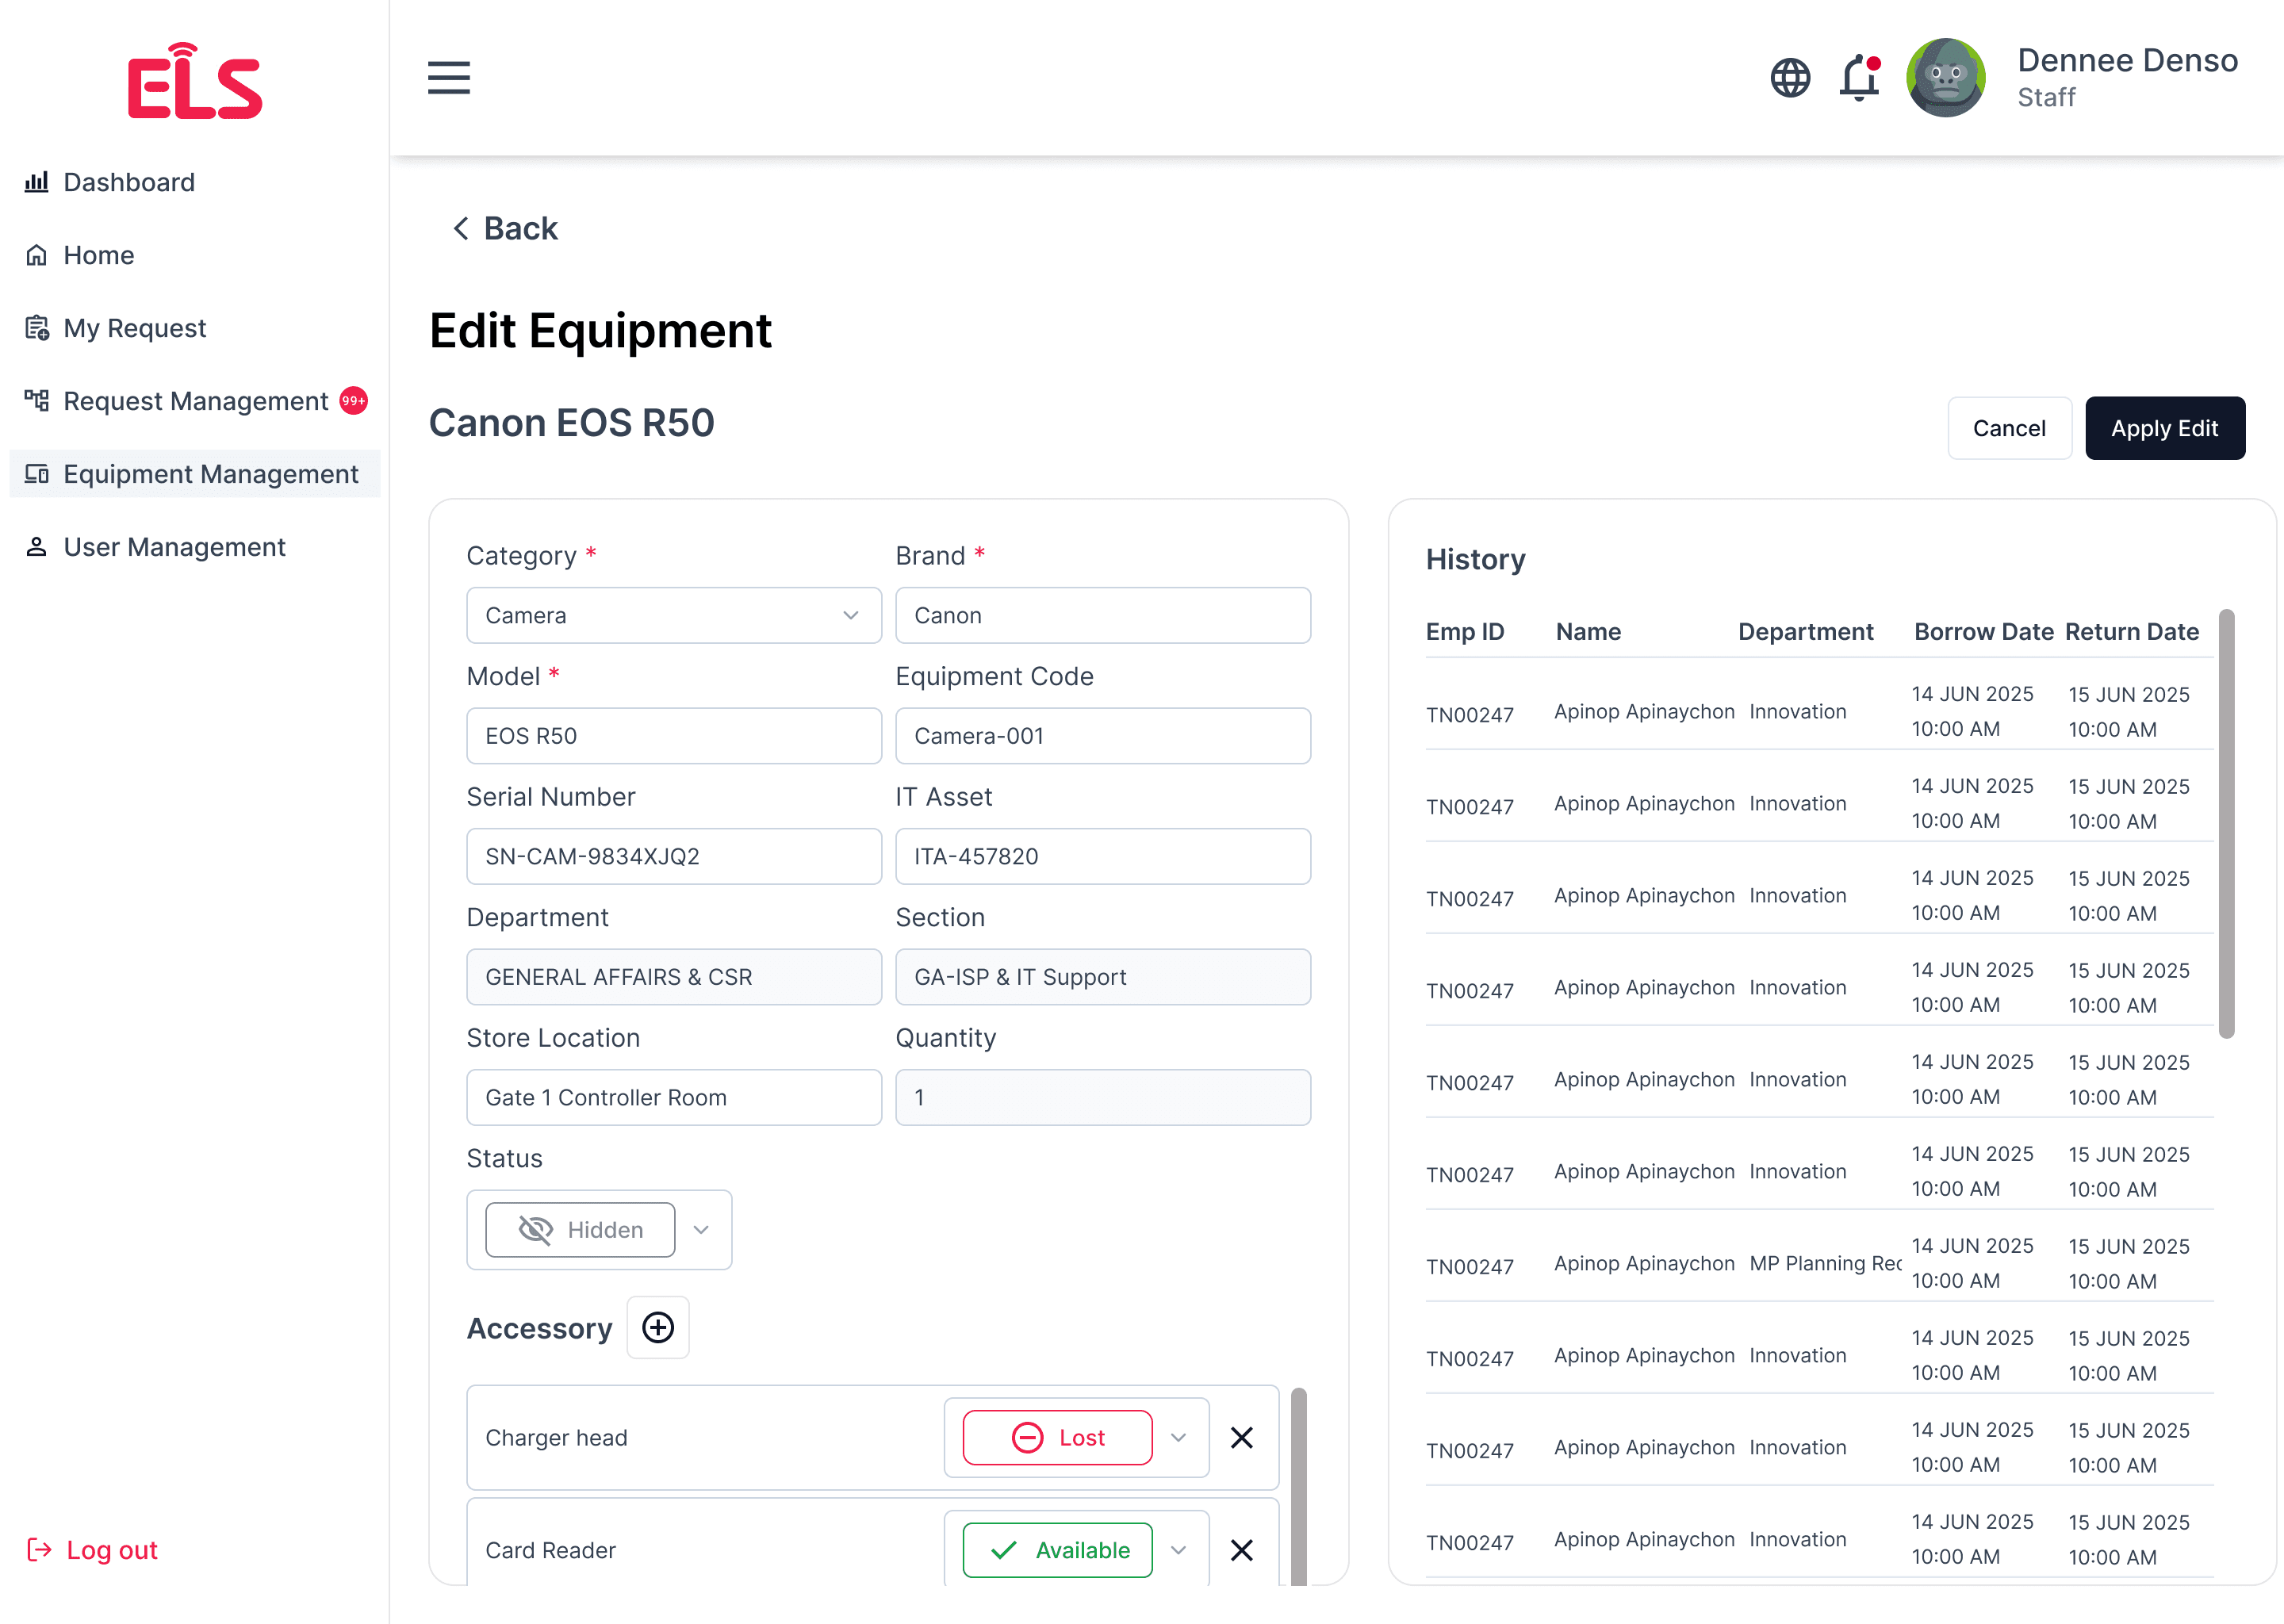Click the Dennee Denso user name
2284x1624 pixels.
2127,60
